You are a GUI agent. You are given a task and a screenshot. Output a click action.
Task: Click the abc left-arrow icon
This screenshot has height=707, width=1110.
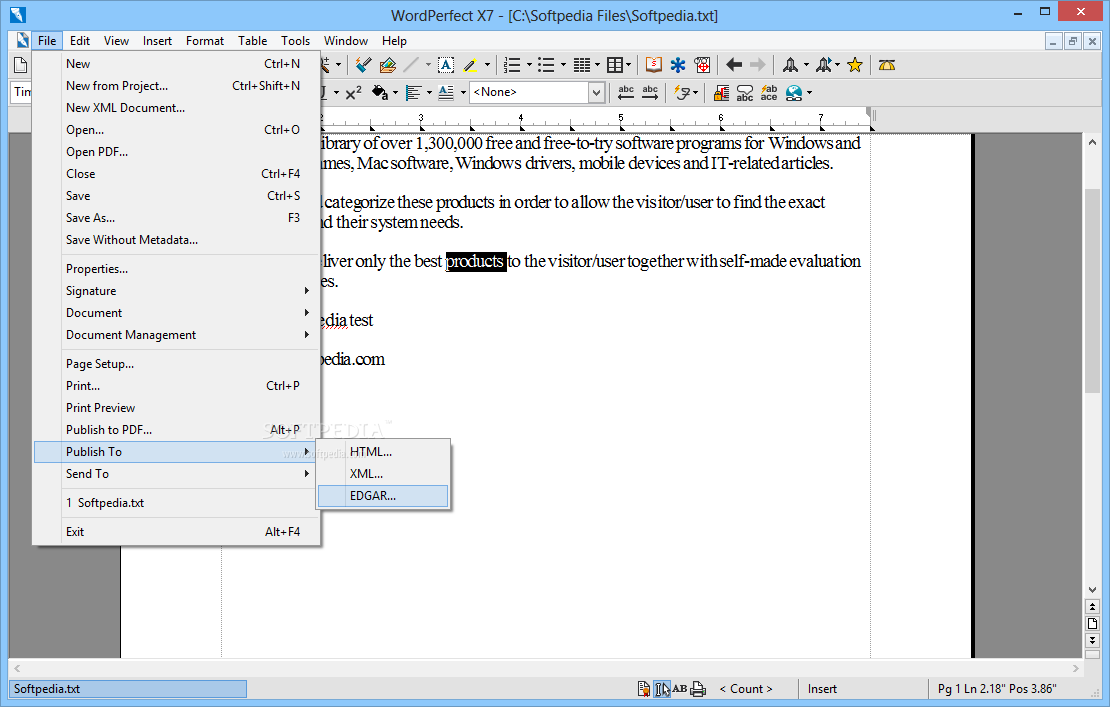tap(626, 93)
